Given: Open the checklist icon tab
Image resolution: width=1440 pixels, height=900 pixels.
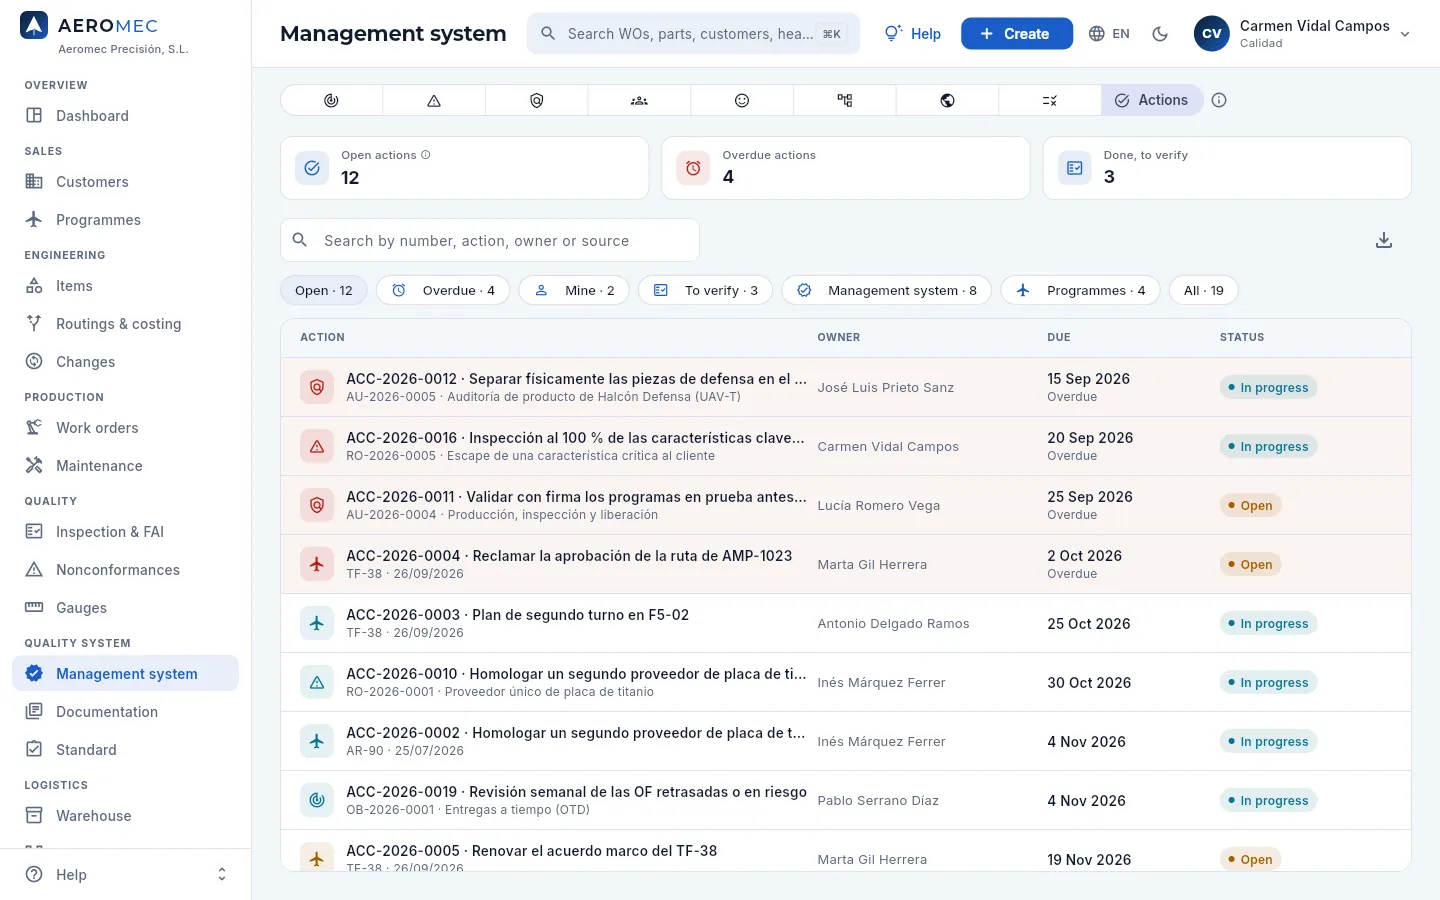Looking at the screenshot, I should tap(1050, 100).
